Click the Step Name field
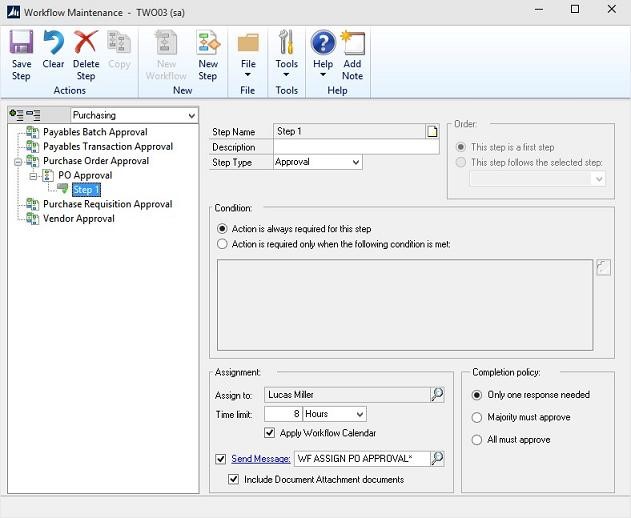 click(x=349, y=132)
